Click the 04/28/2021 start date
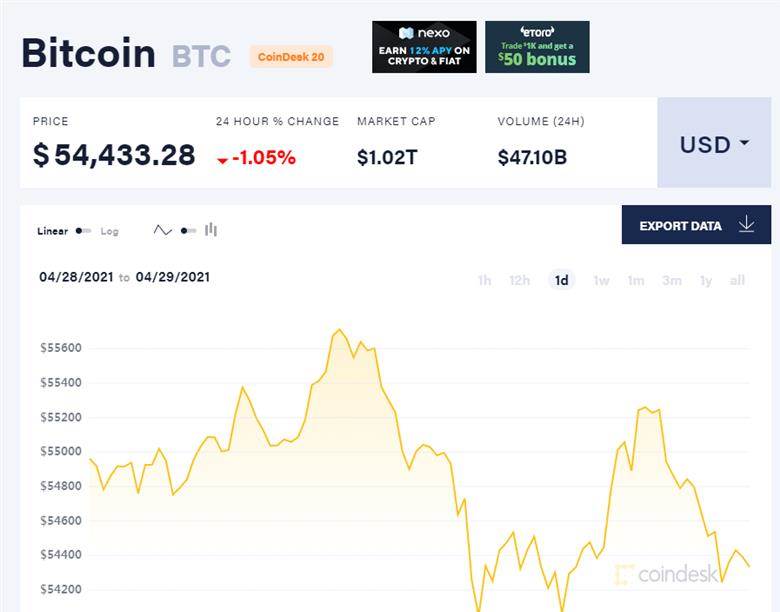The width and height of the screenshot is (780, 612). (77, 277)
